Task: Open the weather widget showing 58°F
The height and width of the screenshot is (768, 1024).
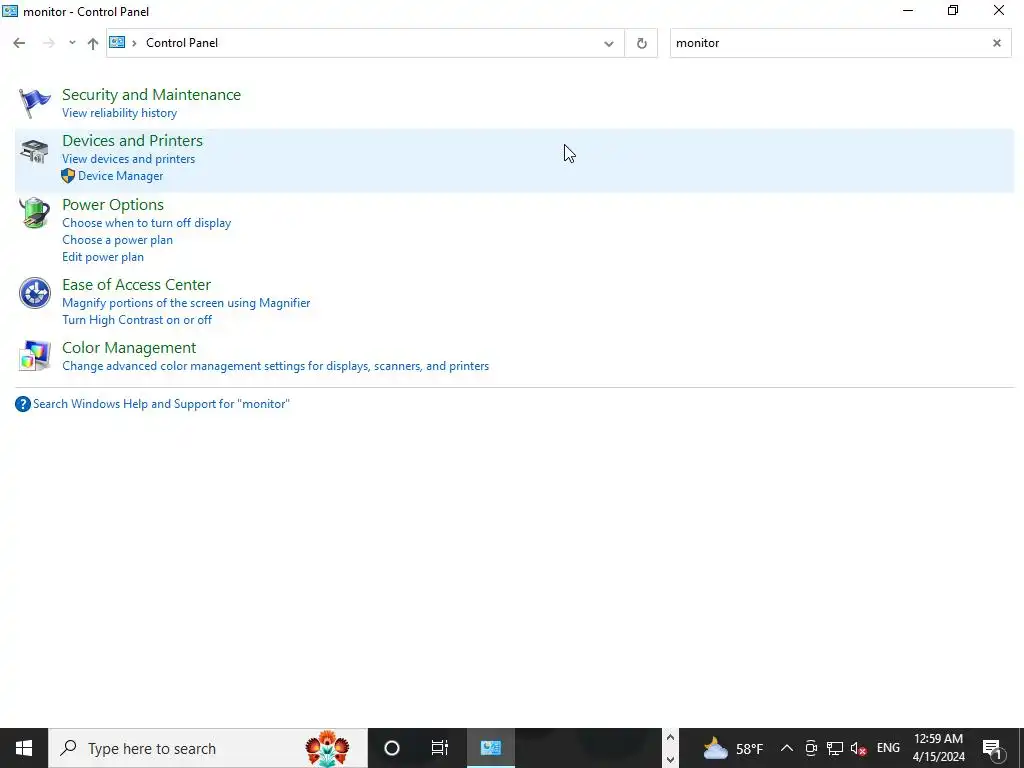Action: coord(732,748)
